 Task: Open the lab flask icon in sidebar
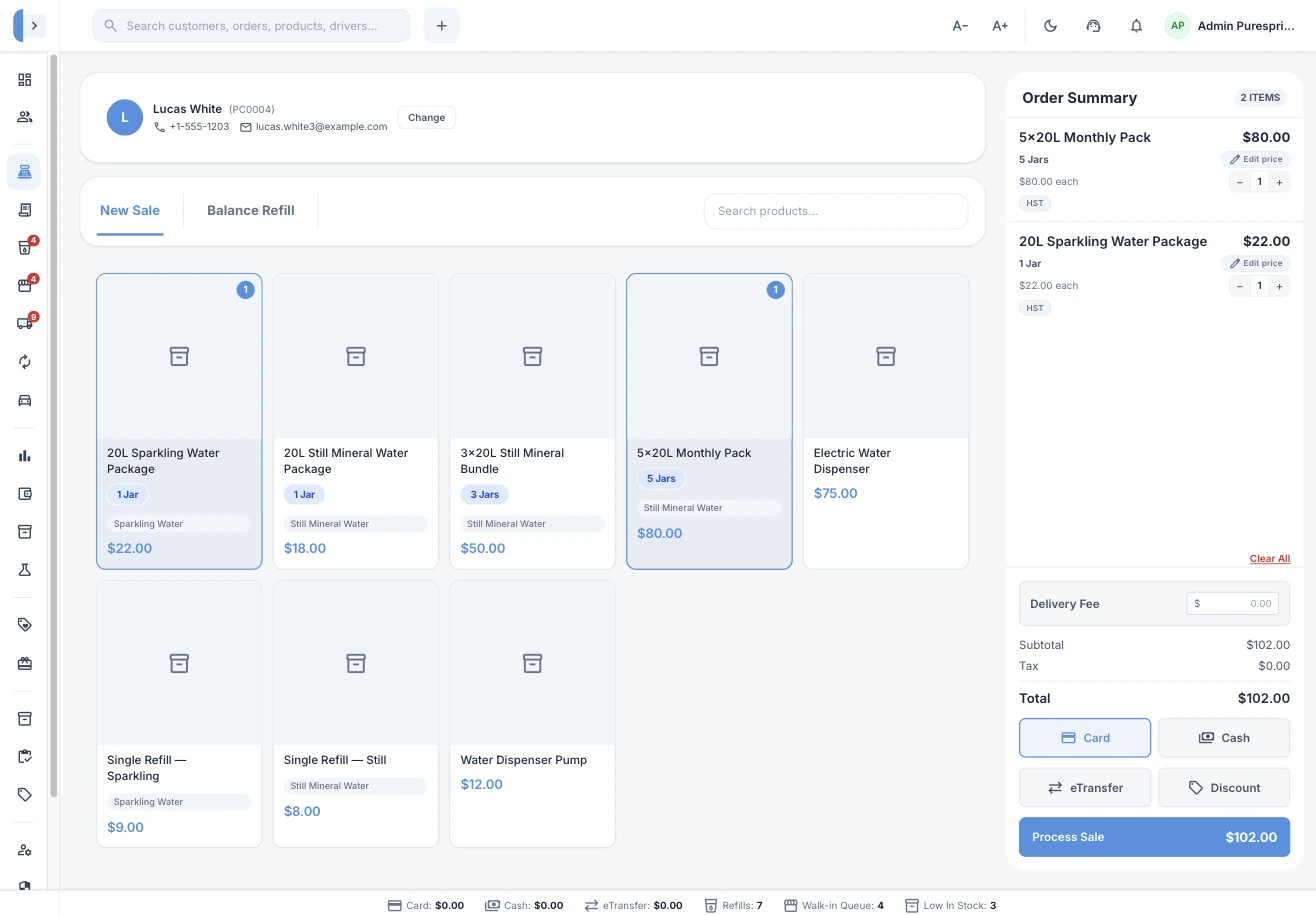24,570
